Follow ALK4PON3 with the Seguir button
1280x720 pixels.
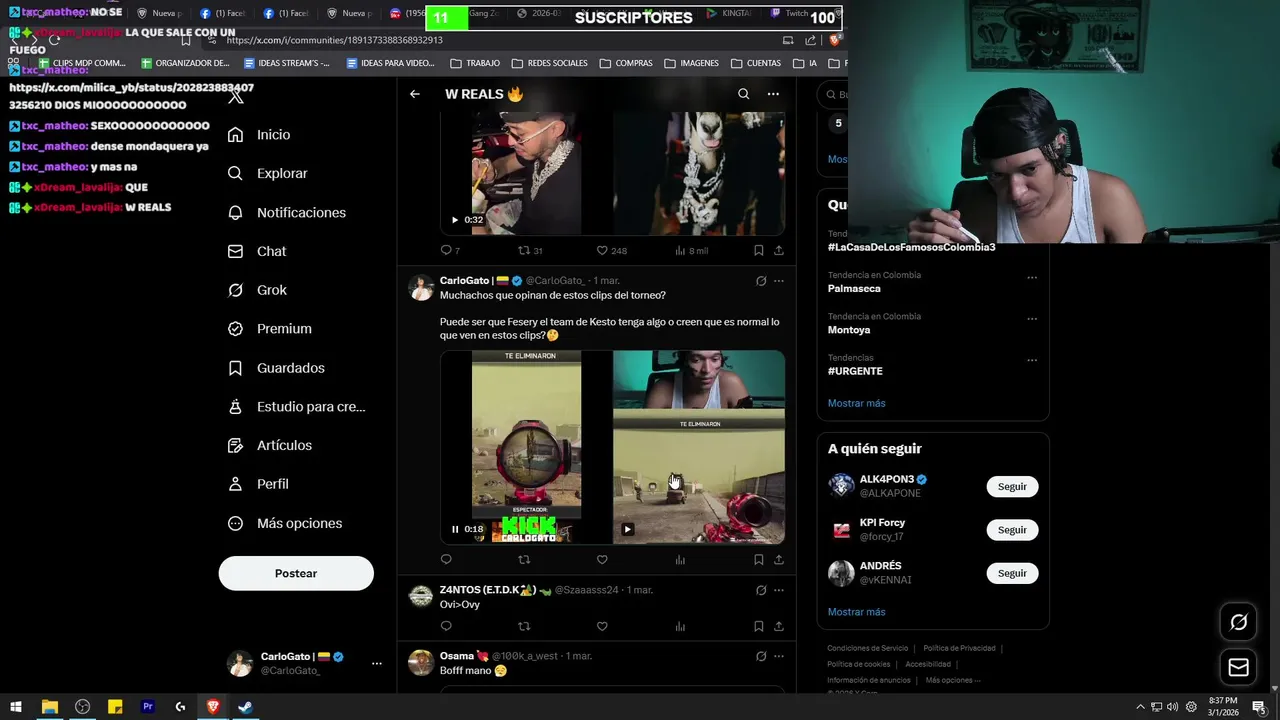point(1012,486)
